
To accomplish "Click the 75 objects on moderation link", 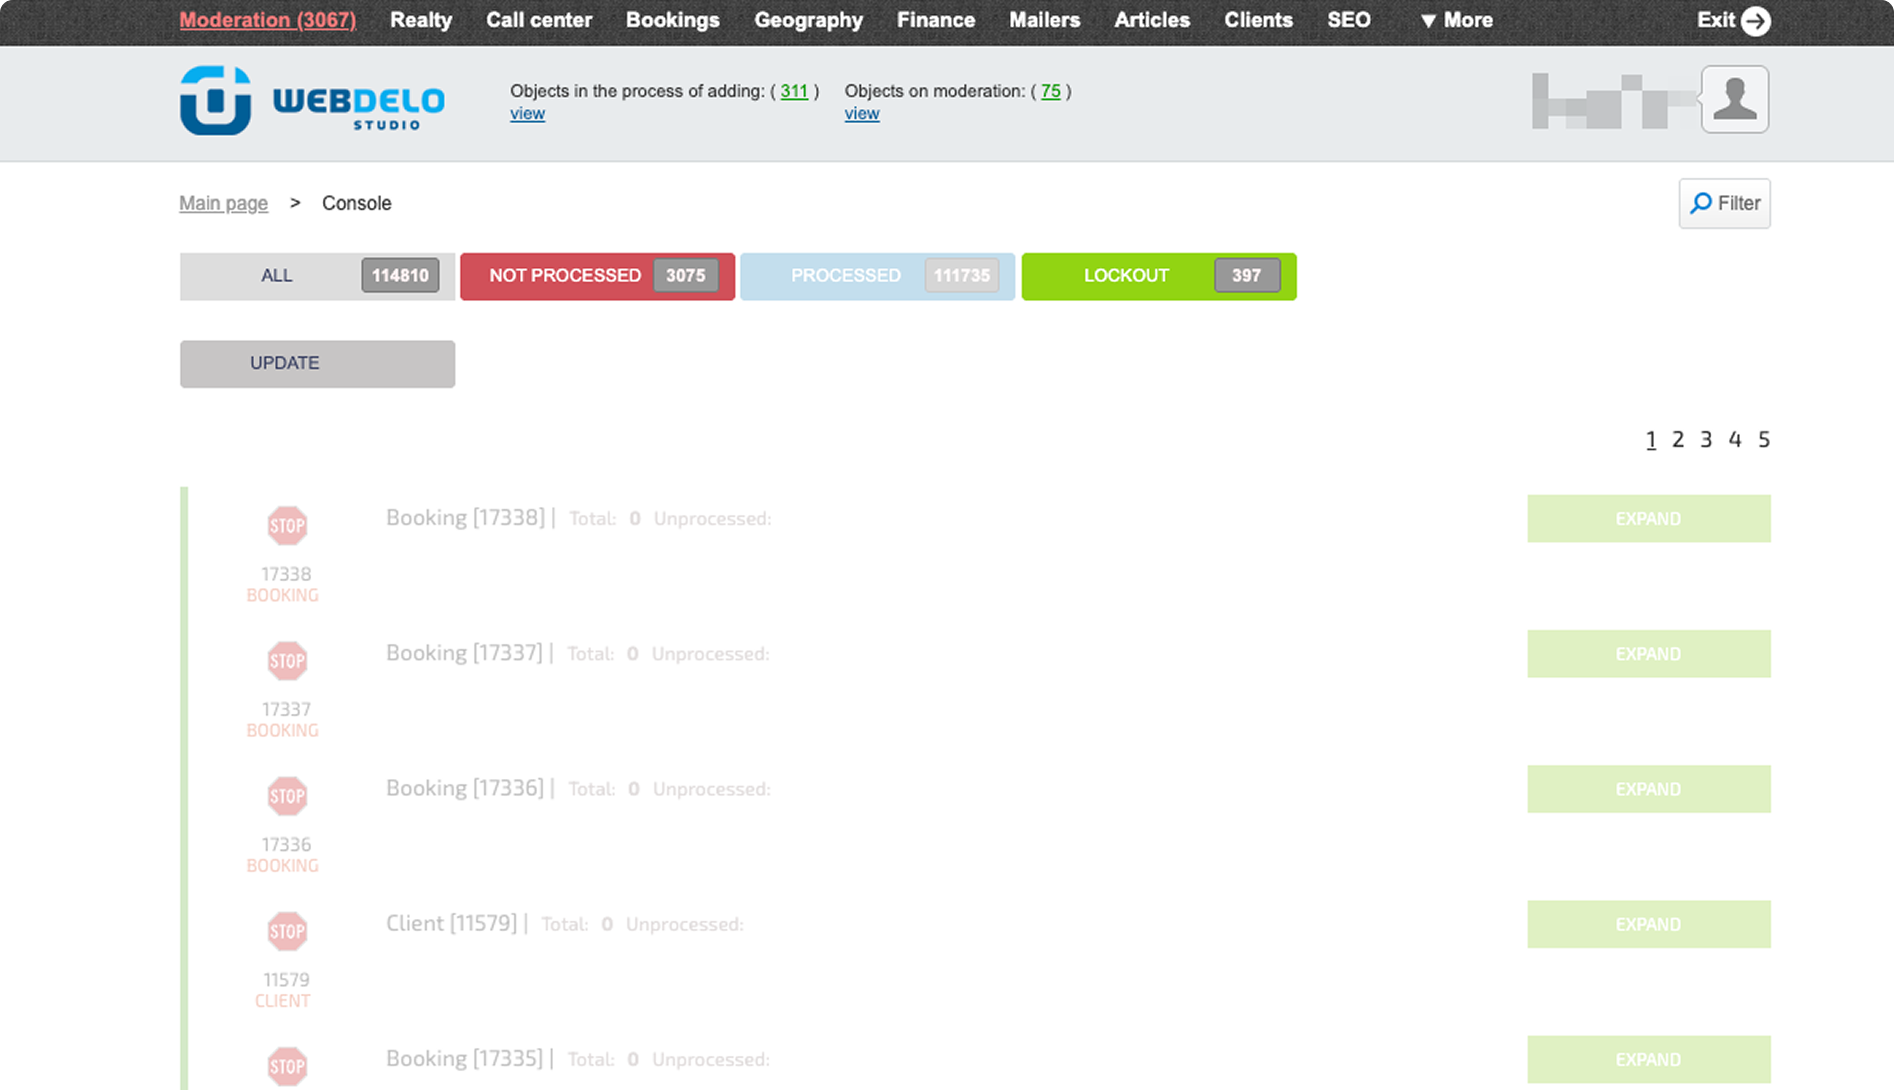I will 1050,91.
